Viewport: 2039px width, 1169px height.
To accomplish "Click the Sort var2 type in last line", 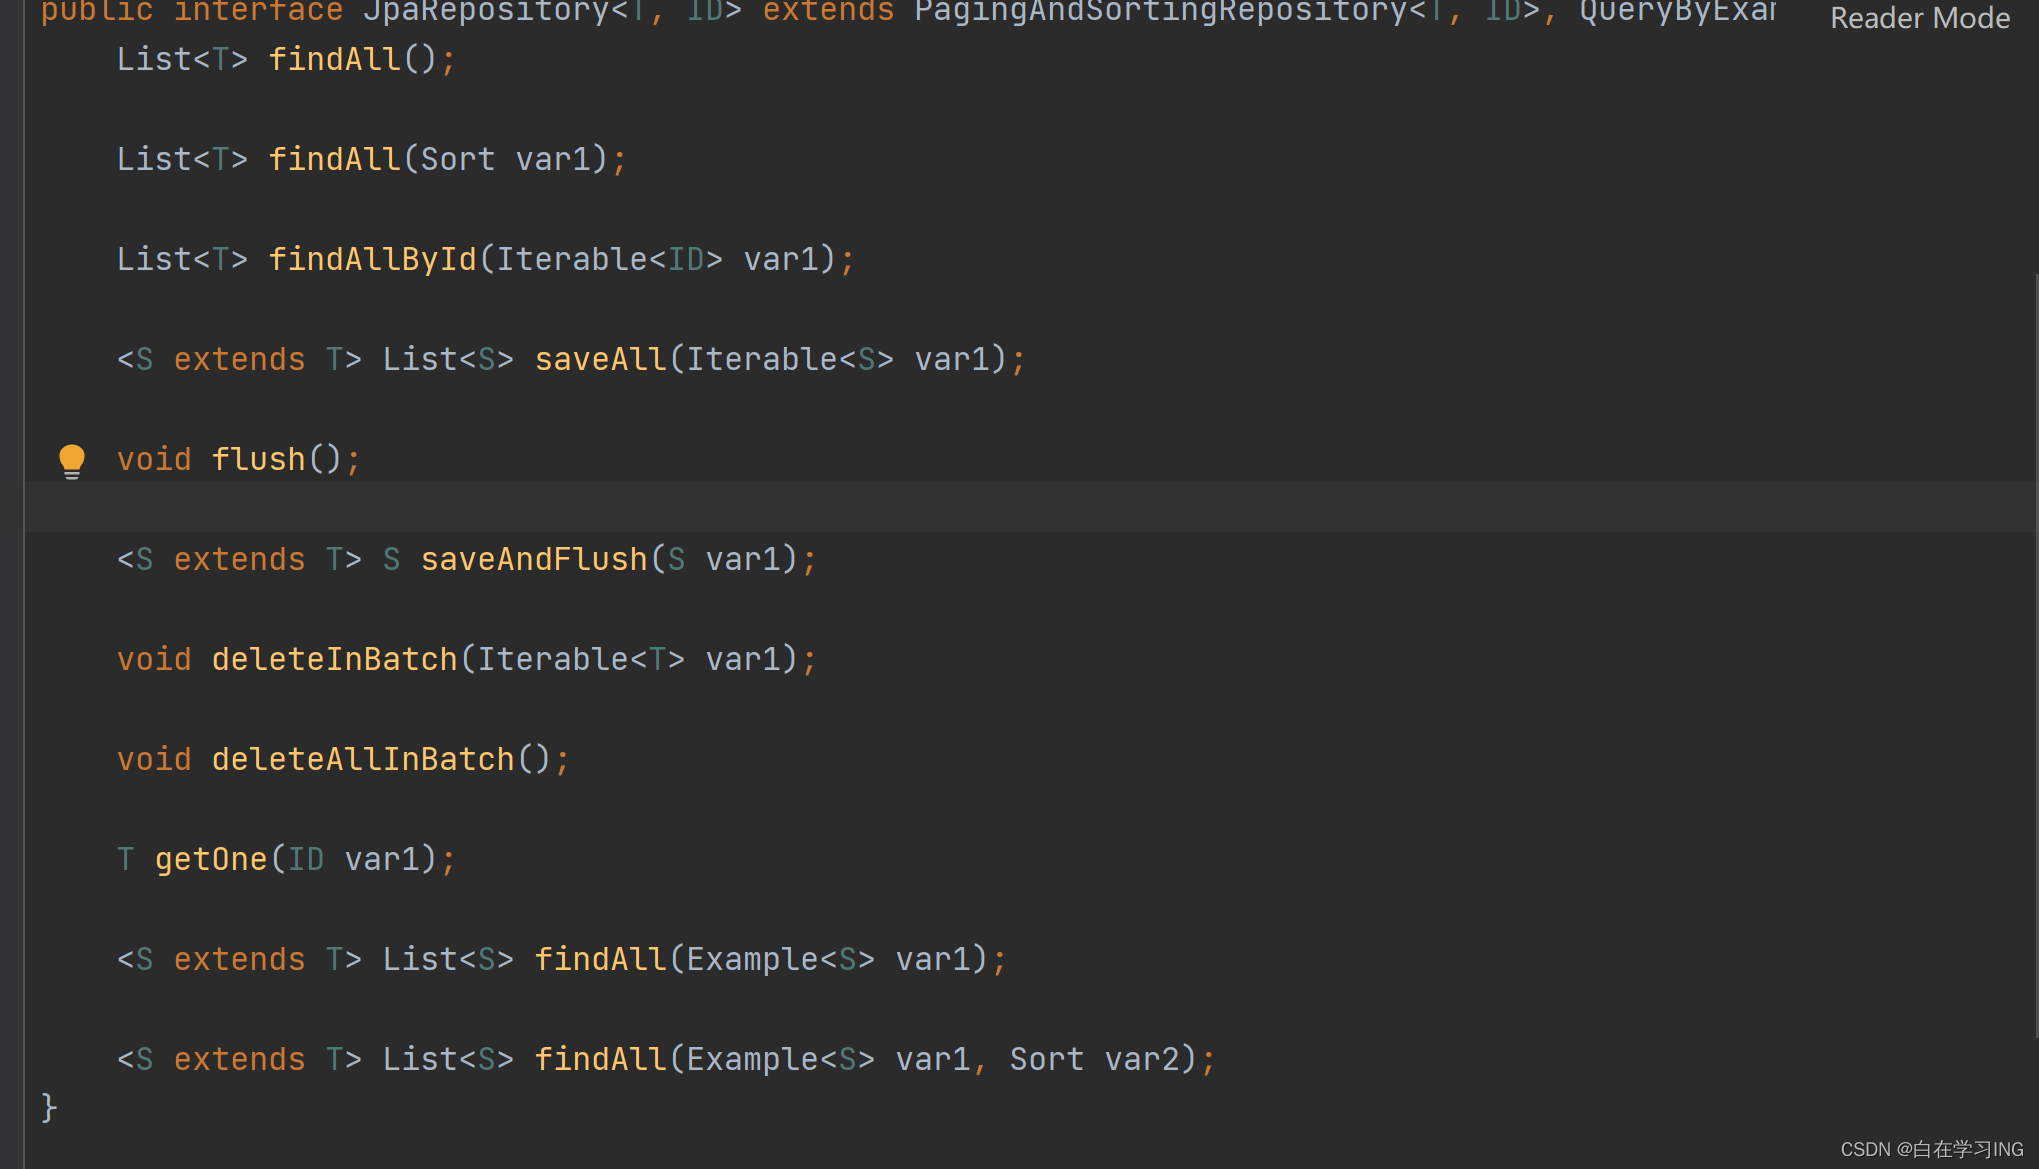I will pyautogui.click(x=1046, y=1059).
